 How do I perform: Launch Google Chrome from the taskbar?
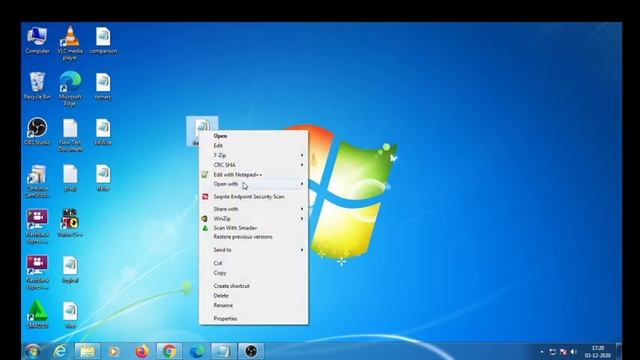pyautogui.click(x=169, y=351)
